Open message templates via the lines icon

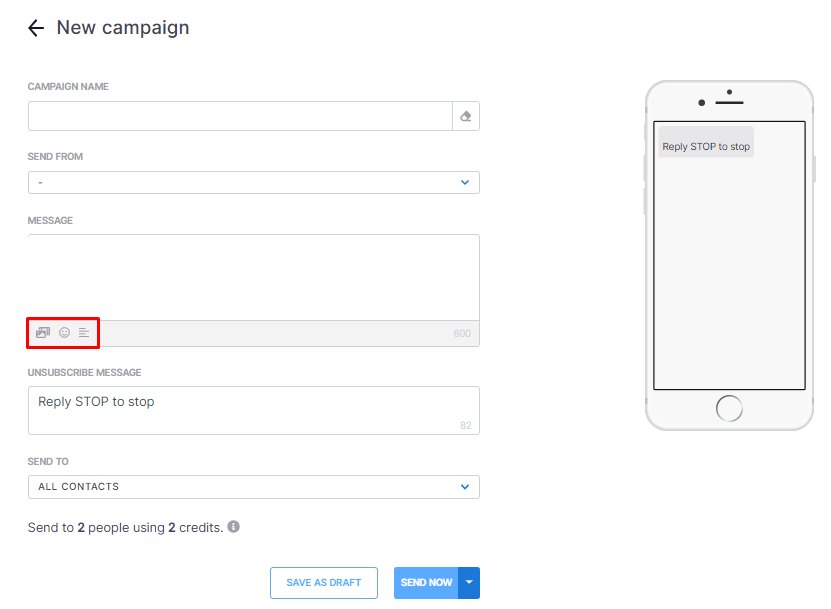84,333
